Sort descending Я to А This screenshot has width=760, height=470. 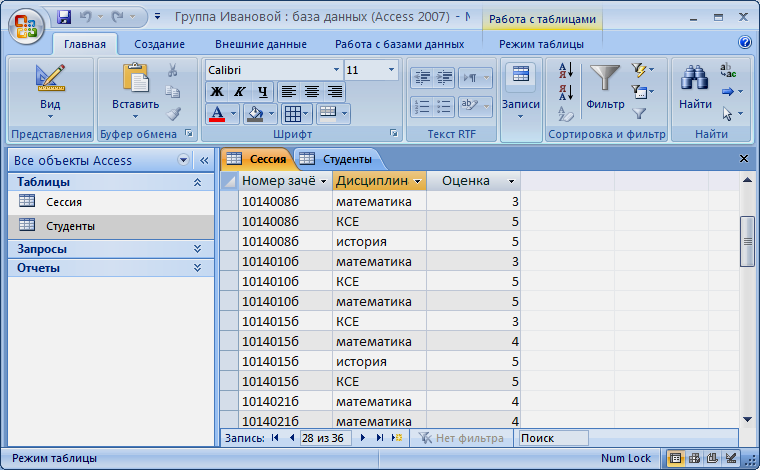click(566, 92)
